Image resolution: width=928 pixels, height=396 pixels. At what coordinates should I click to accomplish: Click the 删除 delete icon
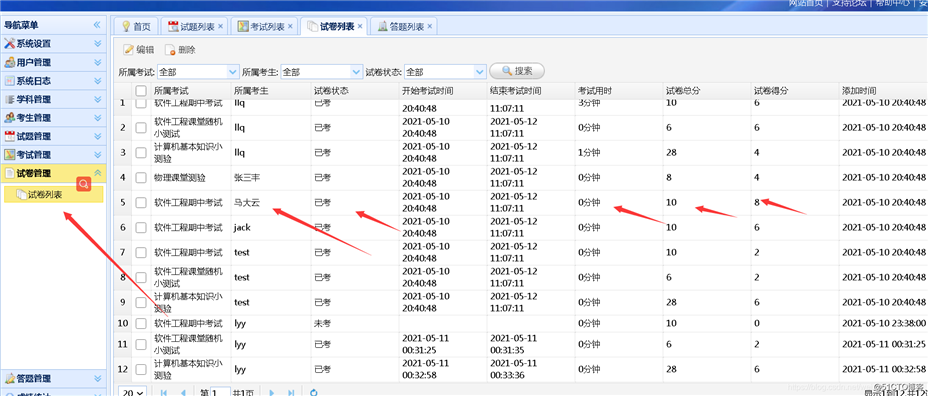coord(170,50)
